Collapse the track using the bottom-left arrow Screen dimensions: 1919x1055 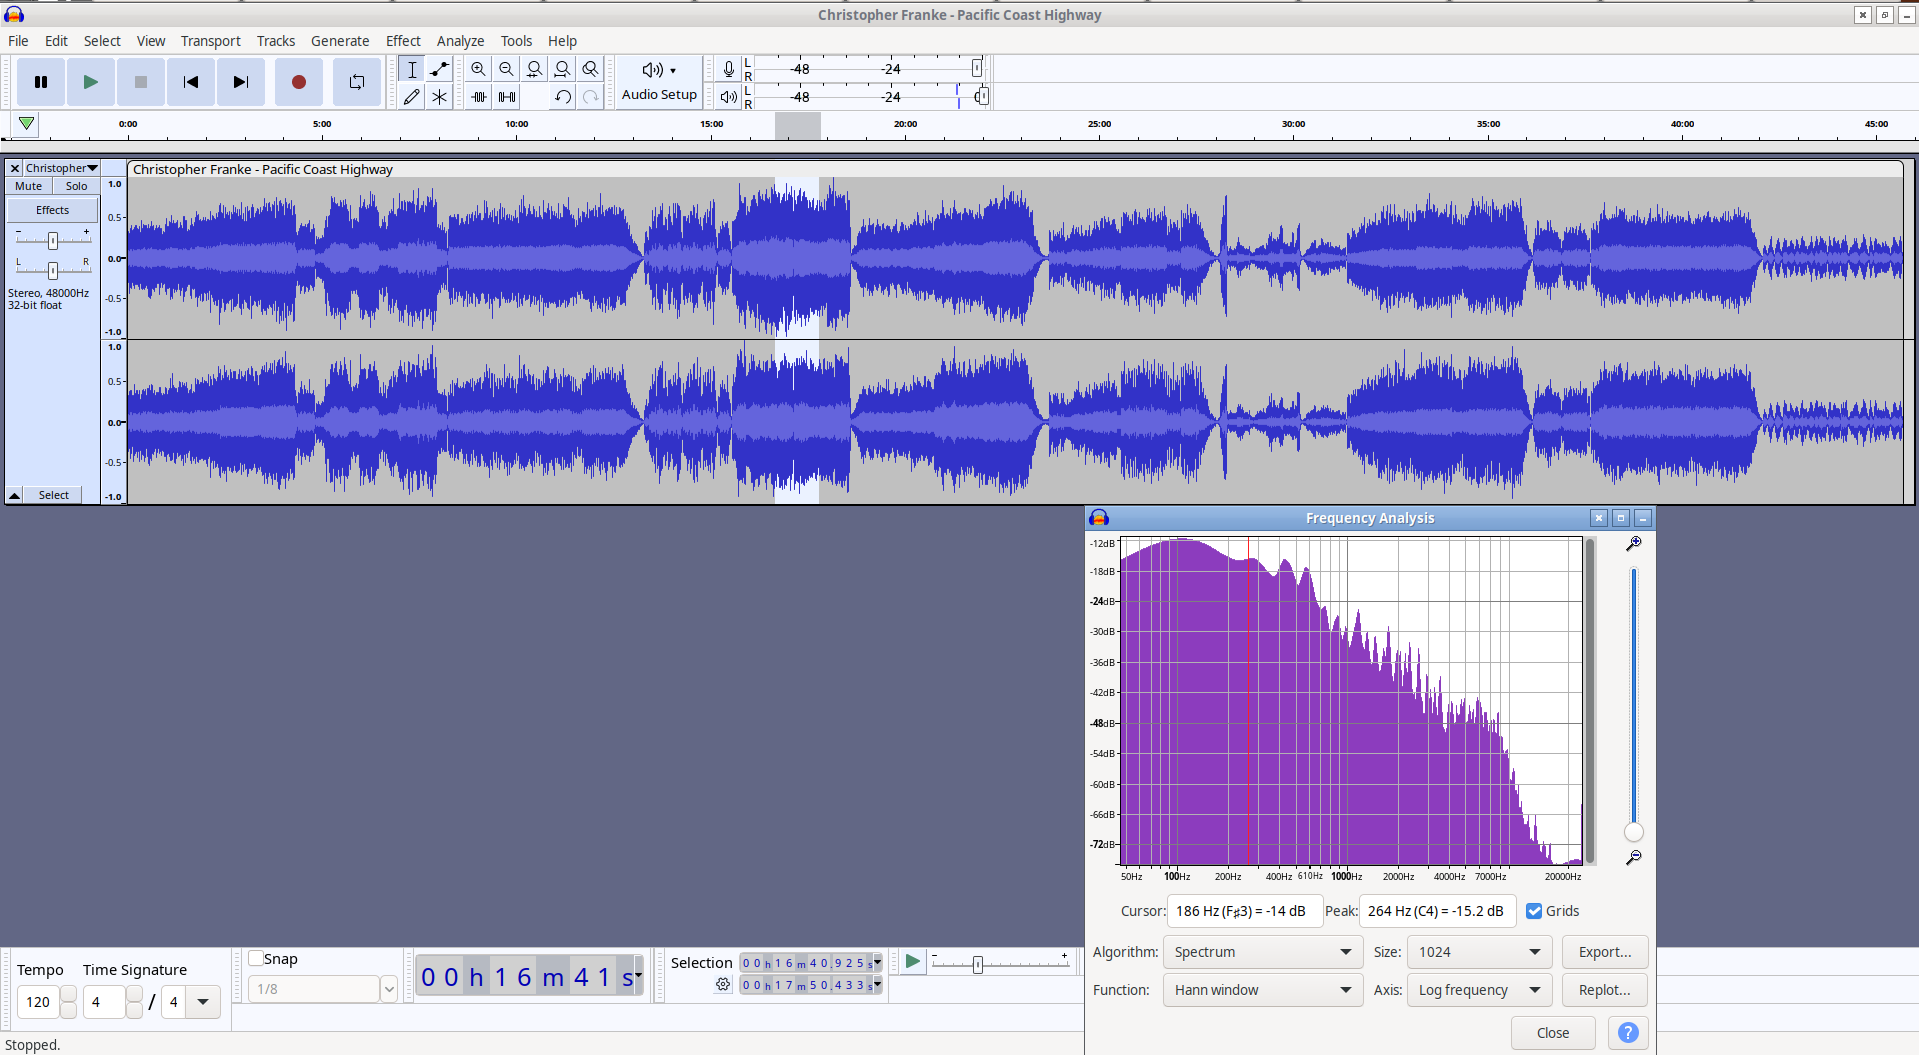[15, 495]
